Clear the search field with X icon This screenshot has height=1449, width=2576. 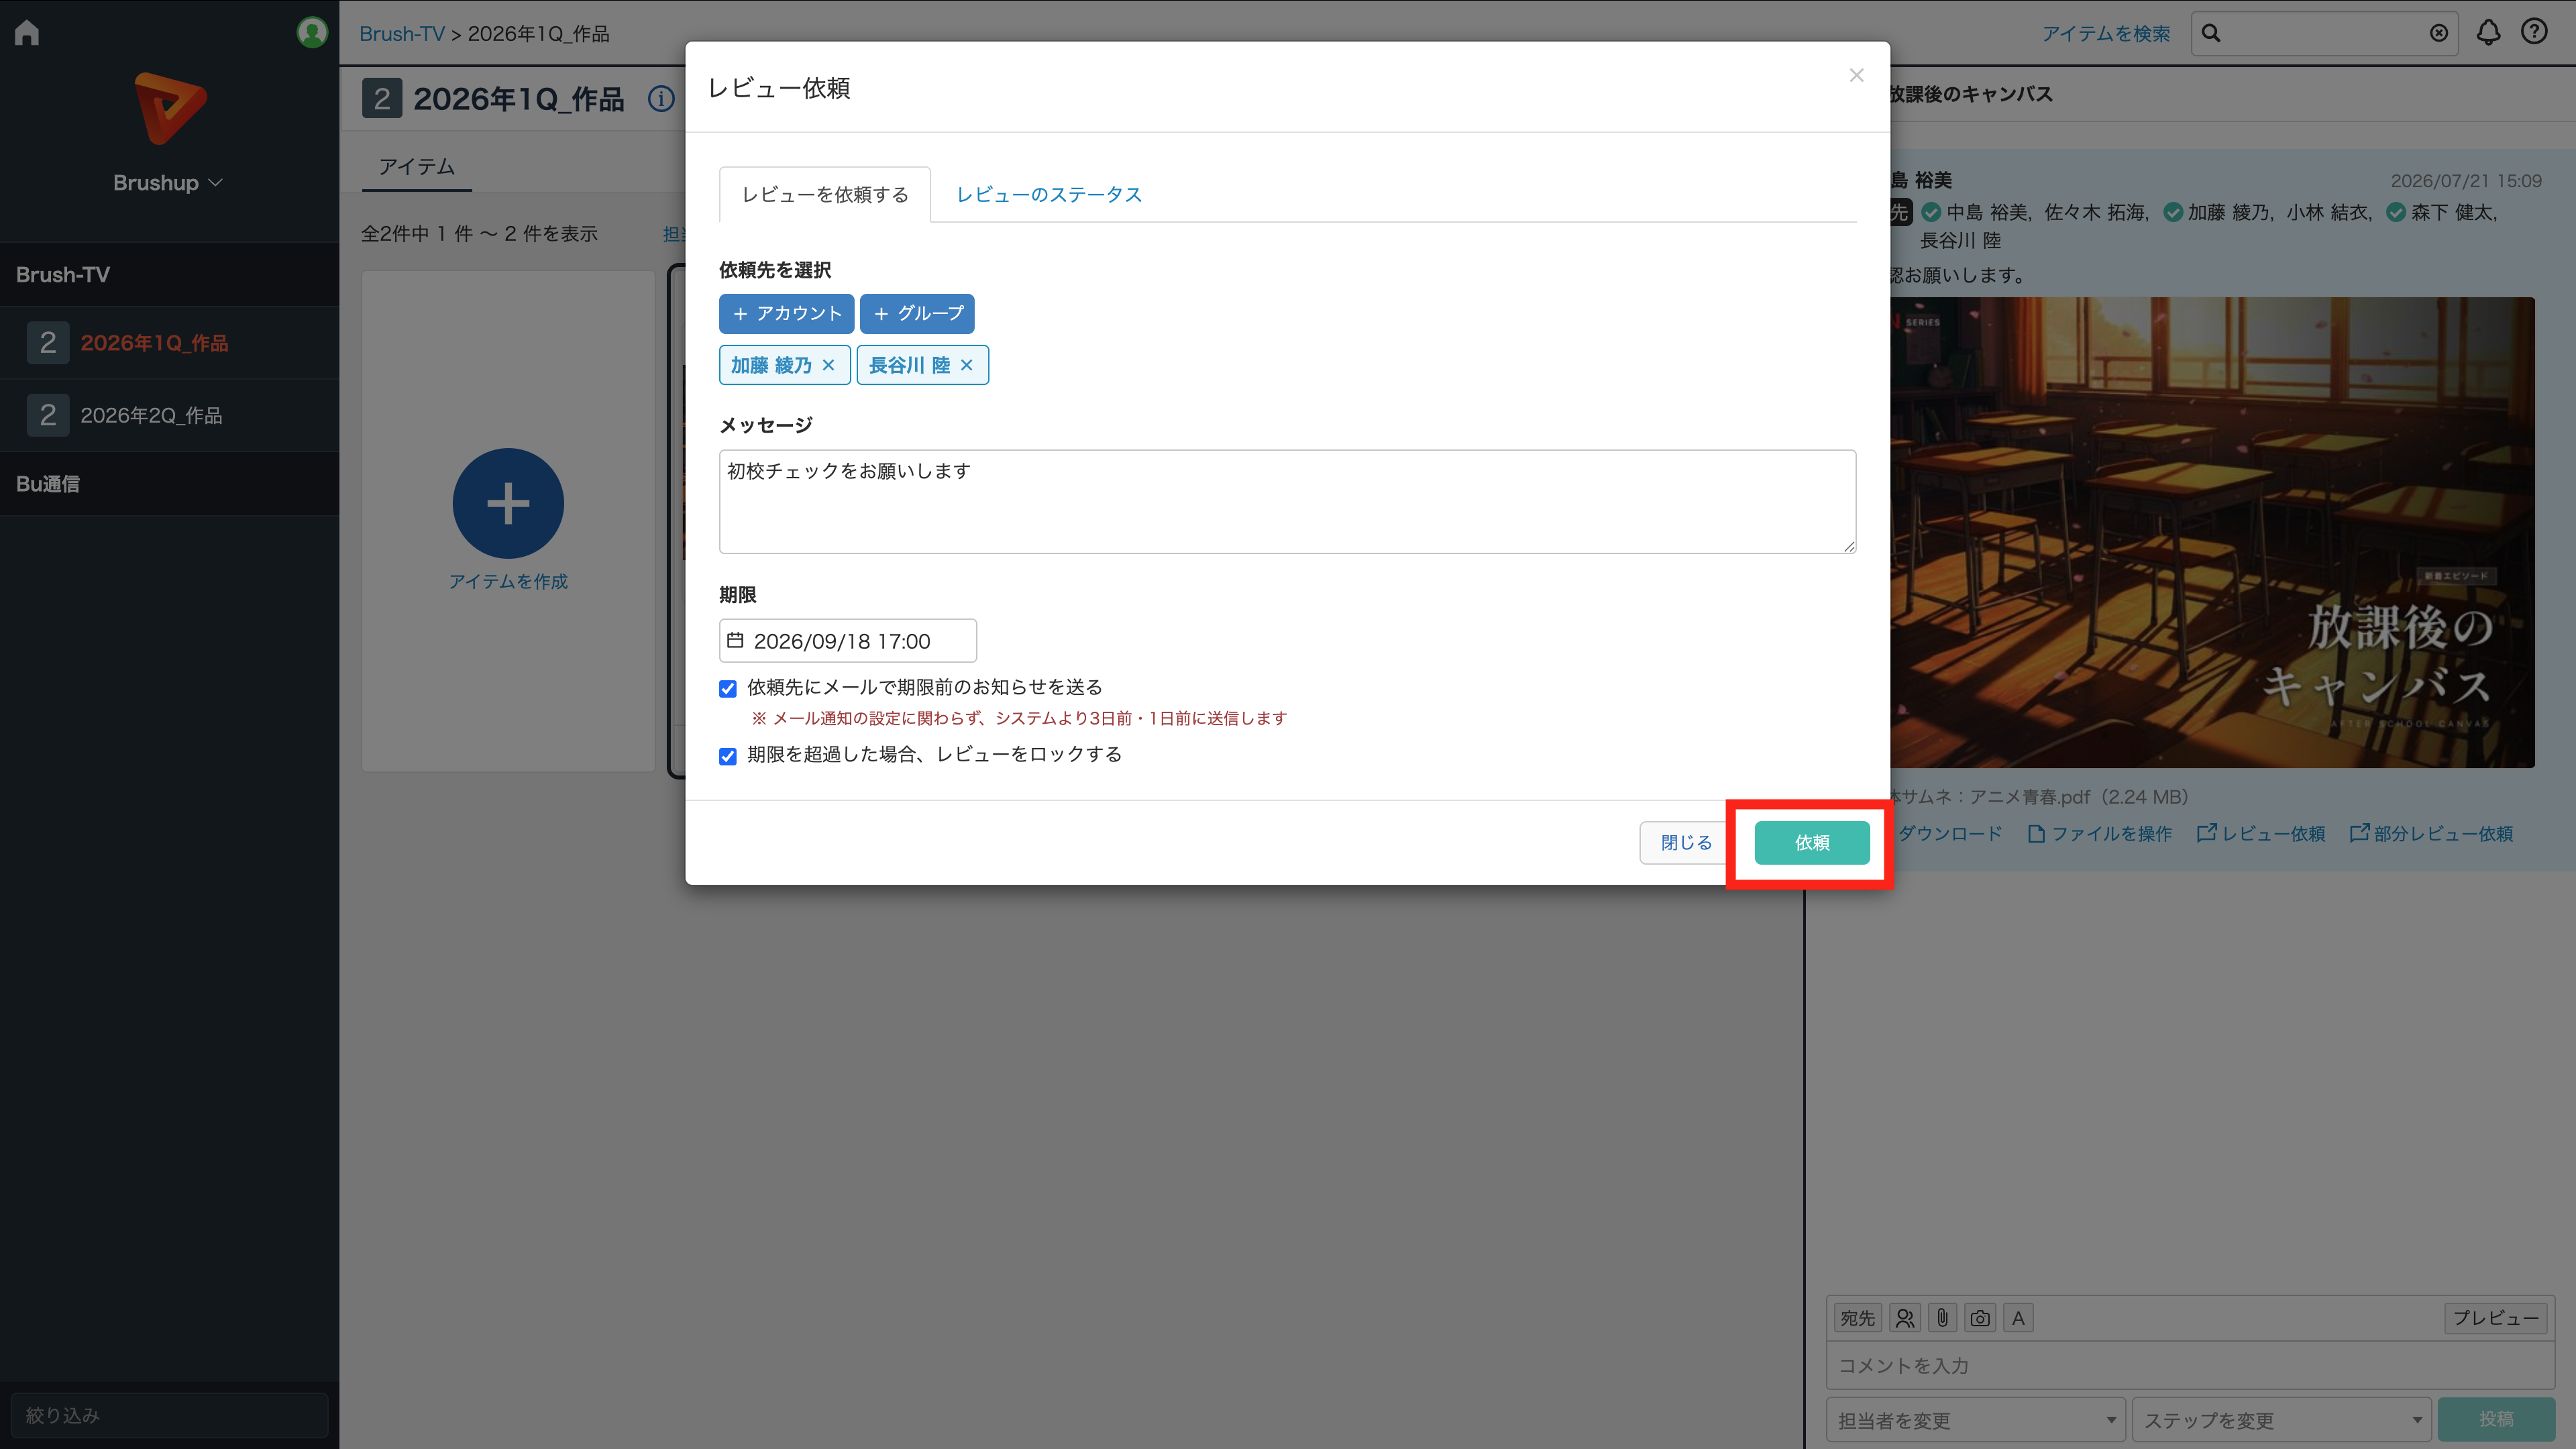click(2439, 34)
